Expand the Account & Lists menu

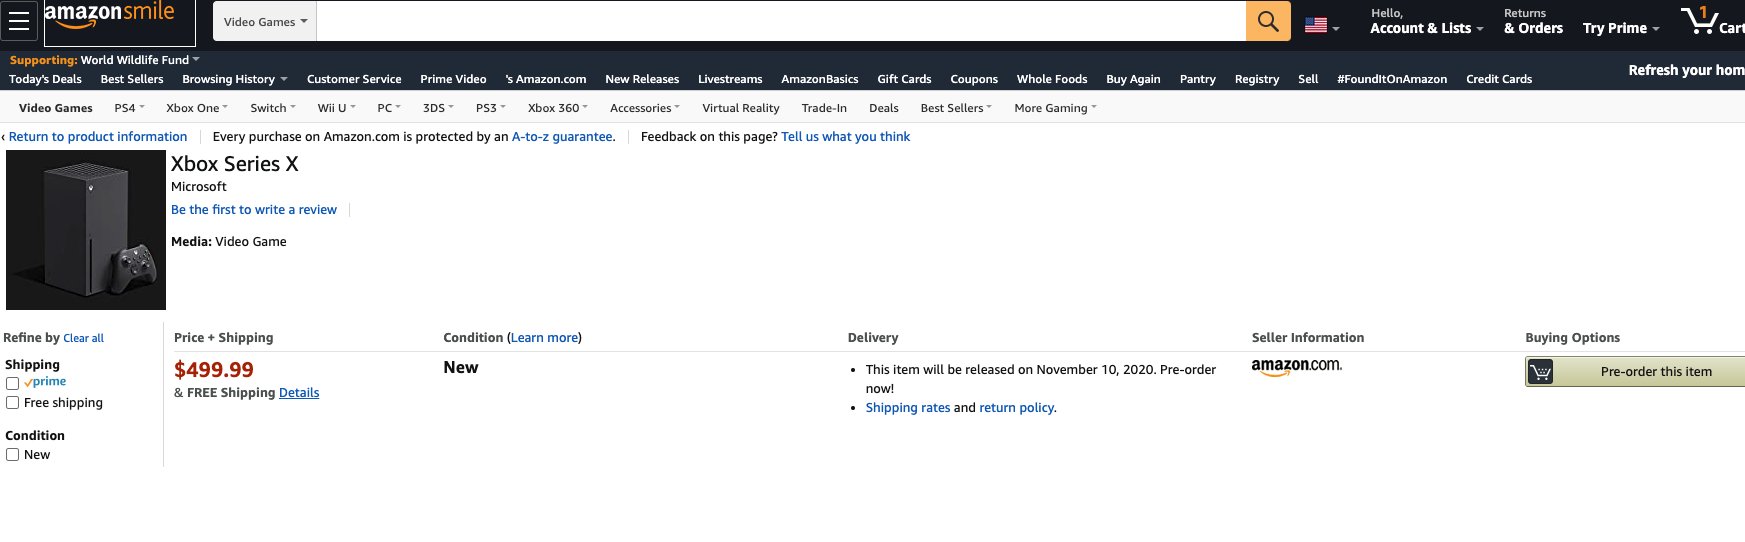click(1426, 21)
